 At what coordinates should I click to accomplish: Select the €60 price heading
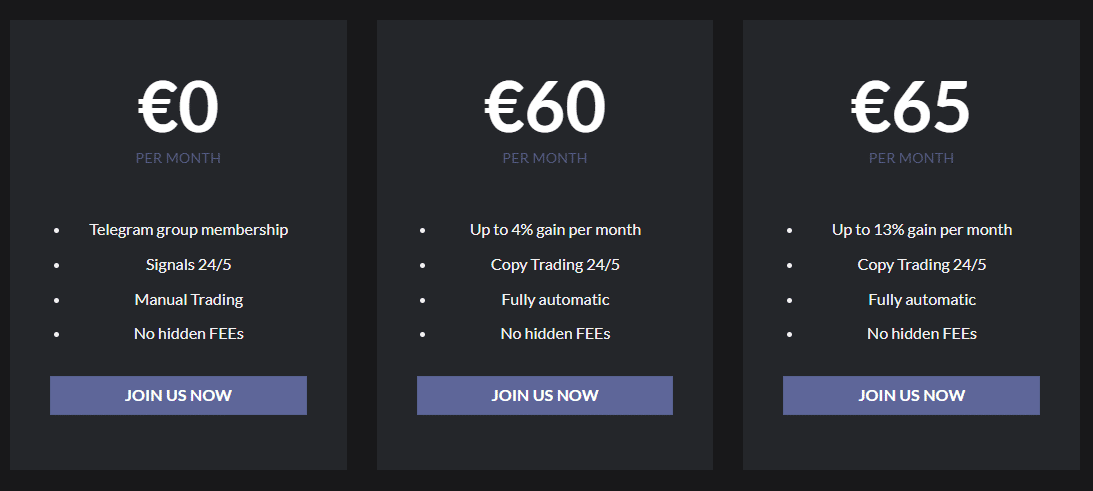coord(544,107)
